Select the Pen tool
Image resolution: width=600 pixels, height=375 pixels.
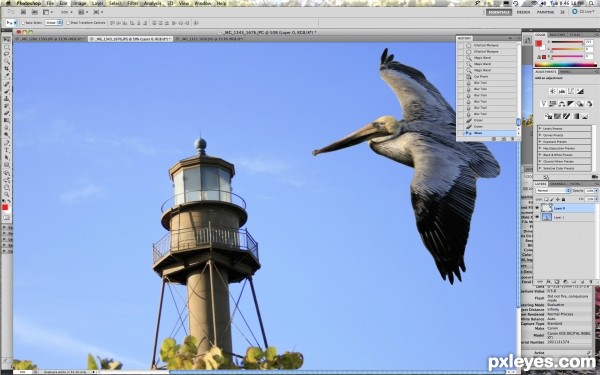tap(8, 142)
